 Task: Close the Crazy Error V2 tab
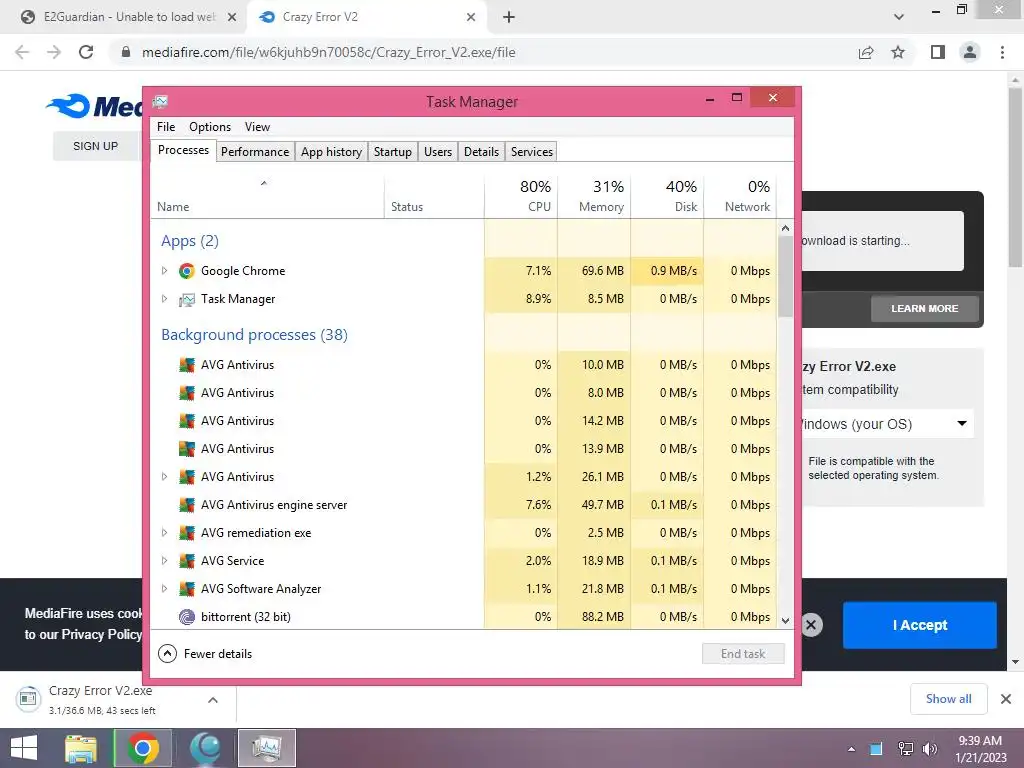click(x=471, y=17)
